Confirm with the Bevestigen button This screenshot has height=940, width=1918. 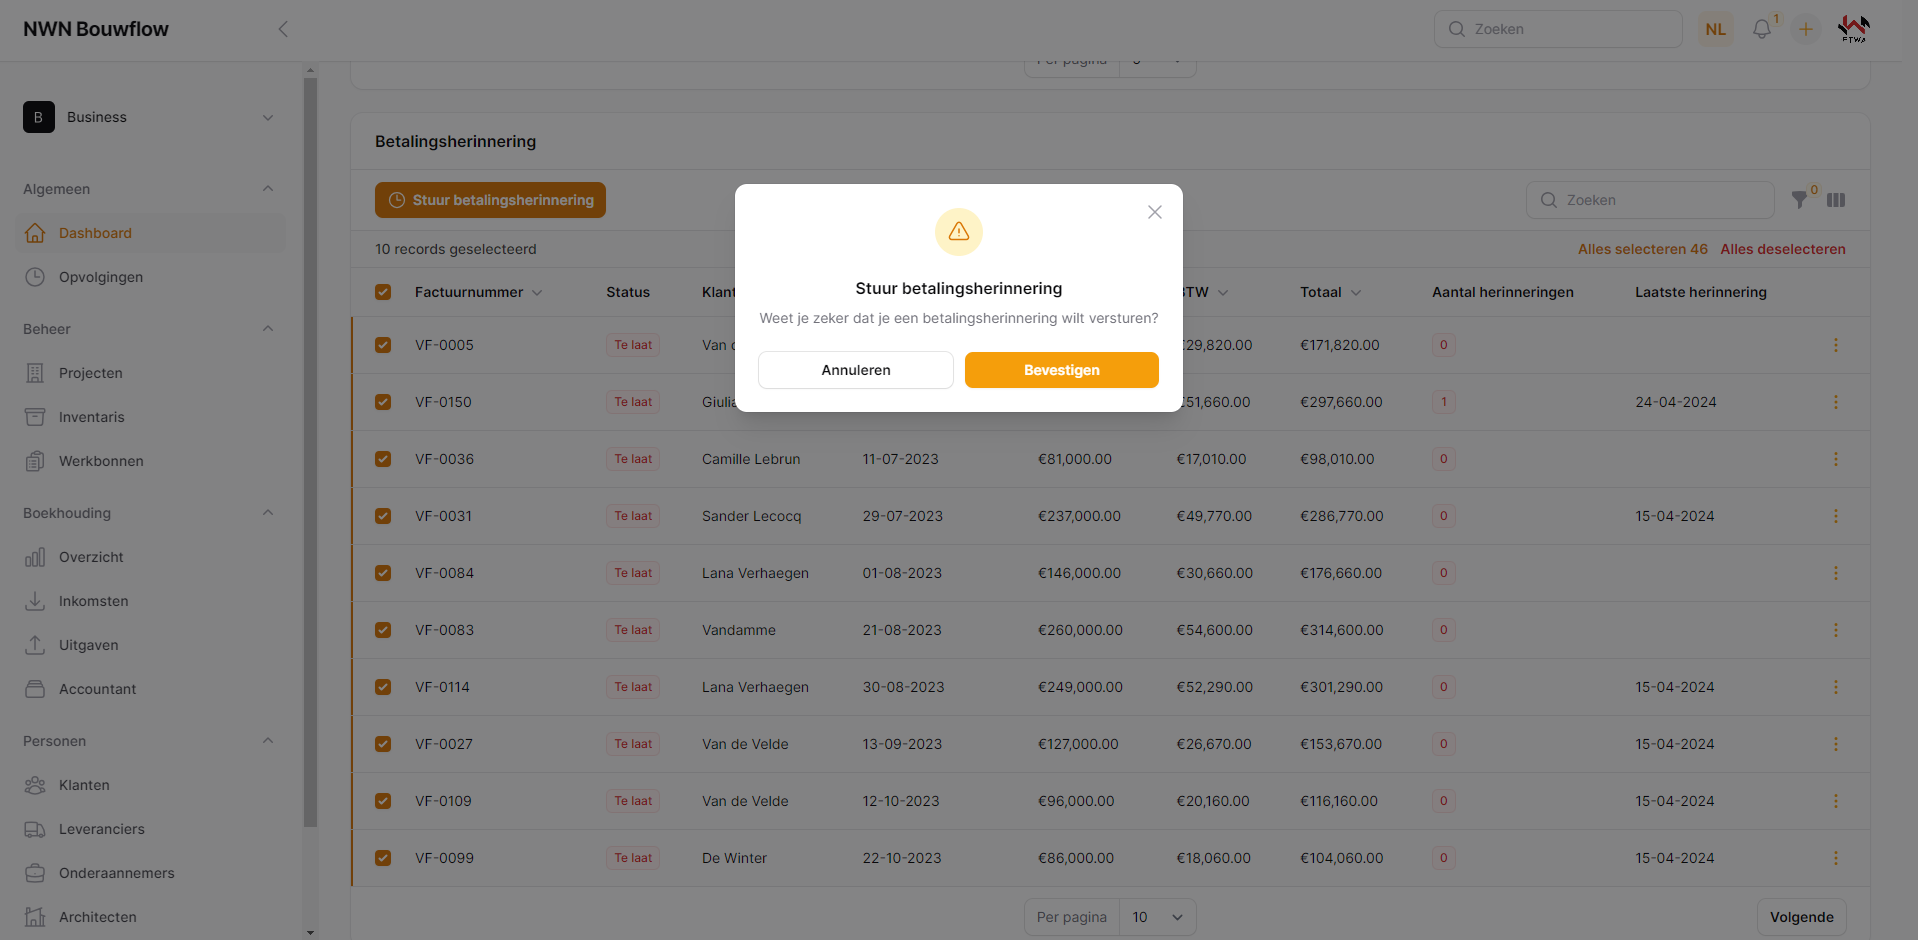tap(1061, 370)
